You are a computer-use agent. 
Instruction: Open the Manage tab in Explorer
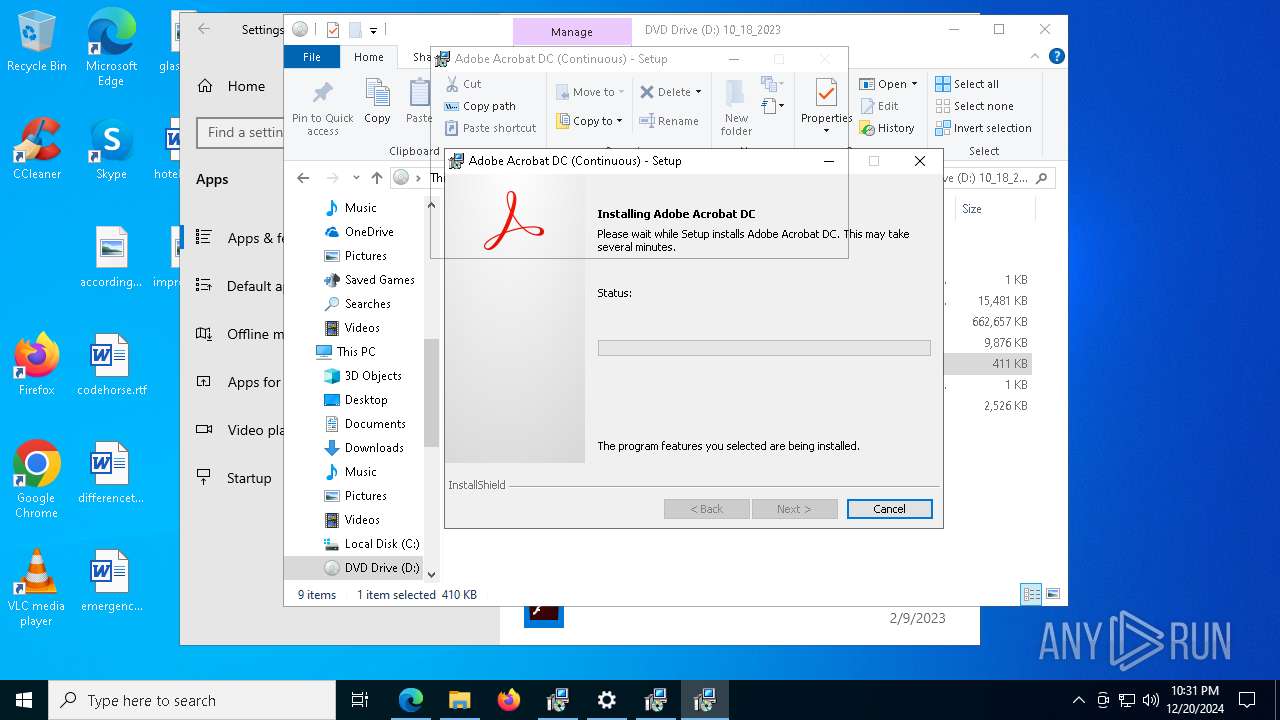tap(572, 31)
